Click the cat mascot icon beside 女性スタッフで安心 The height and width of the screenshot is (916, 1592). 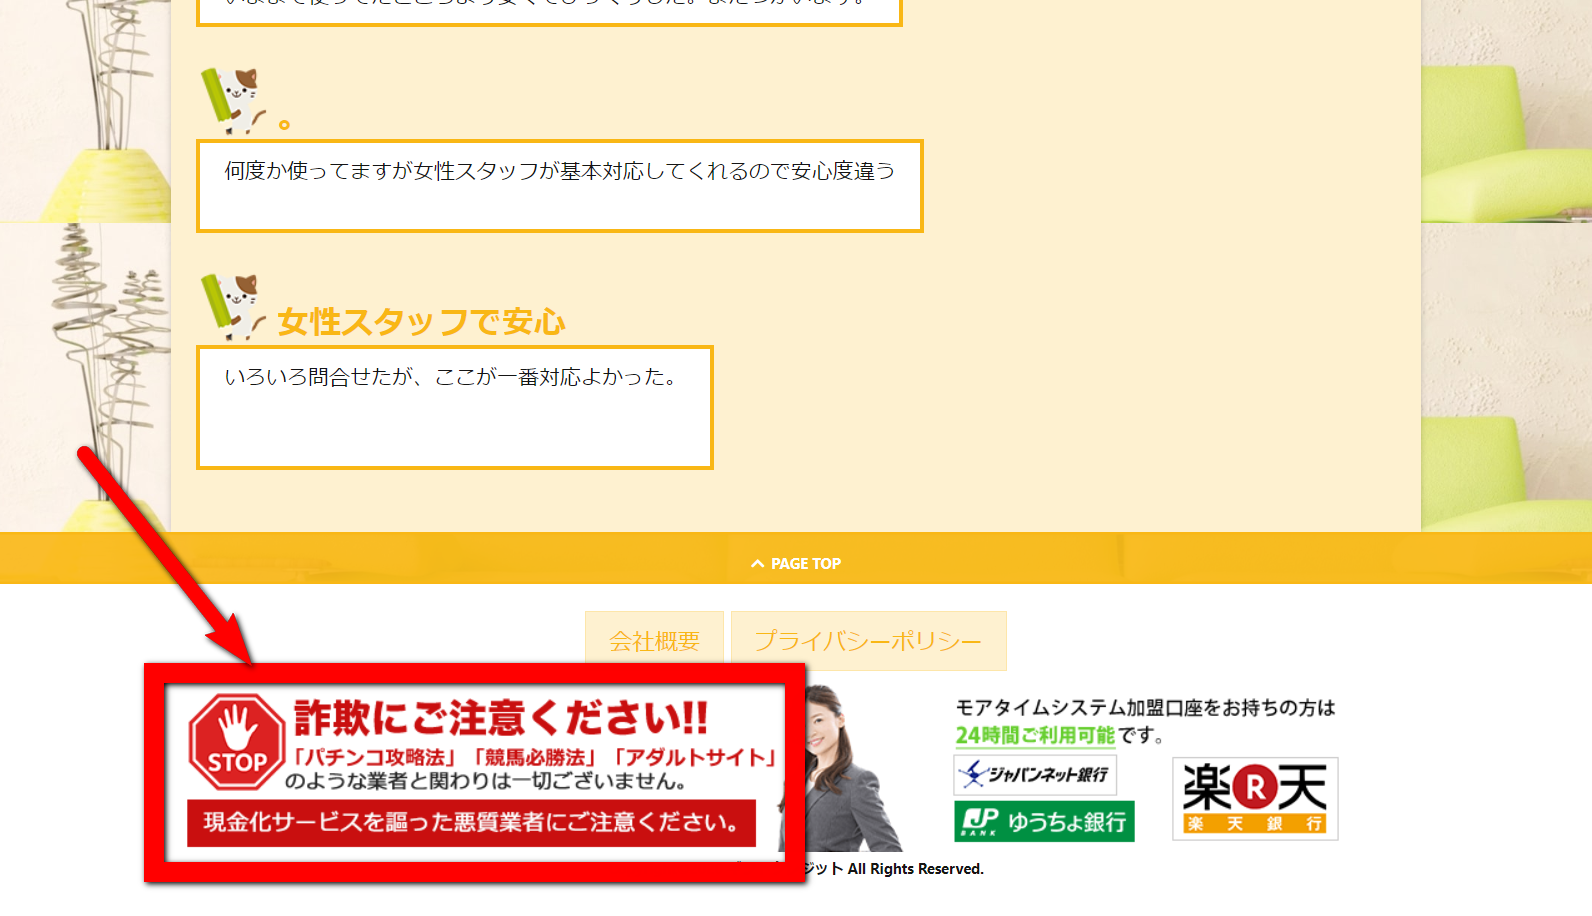click(231, 306)
